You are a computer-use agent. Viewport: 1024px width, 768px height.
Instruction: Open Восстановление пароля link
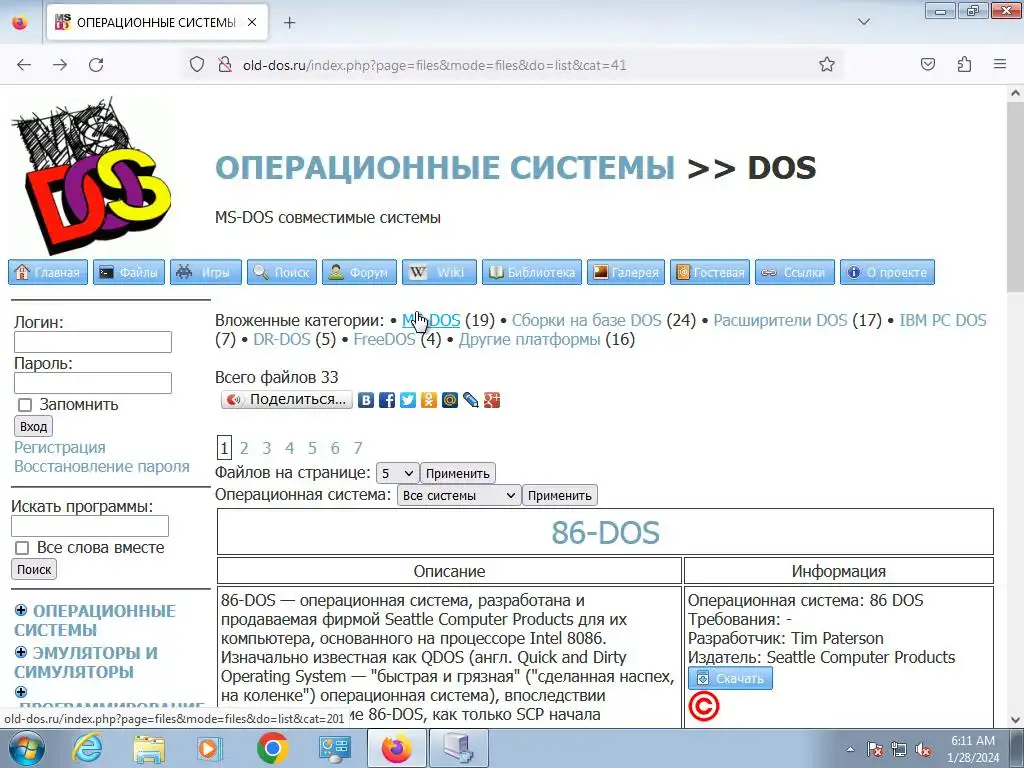pyautogui.click(x=102, y=466)
